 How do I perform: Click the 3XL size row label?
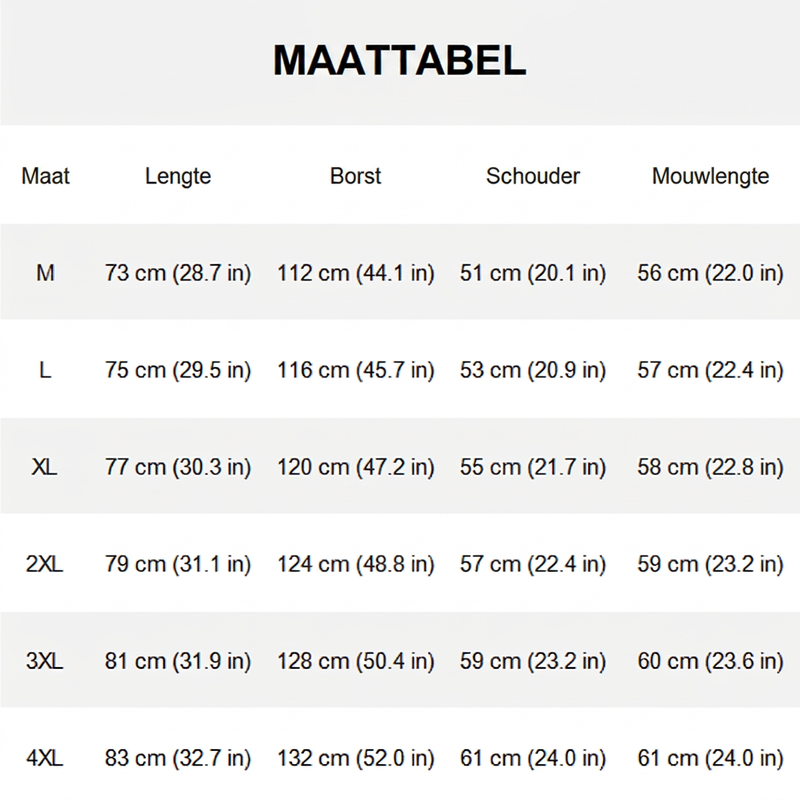[x=44, y=661]
